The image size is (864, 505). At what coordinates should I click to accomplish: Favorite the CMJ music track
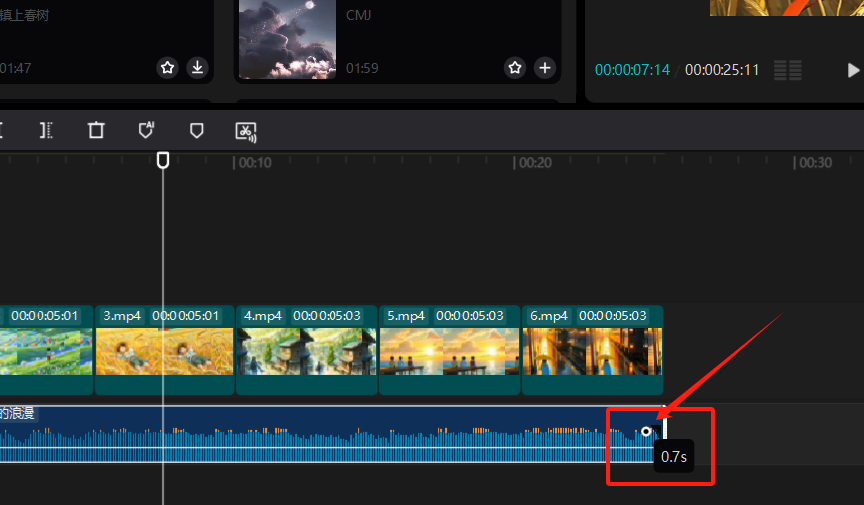pyautogui.click(x=515, y=68)
